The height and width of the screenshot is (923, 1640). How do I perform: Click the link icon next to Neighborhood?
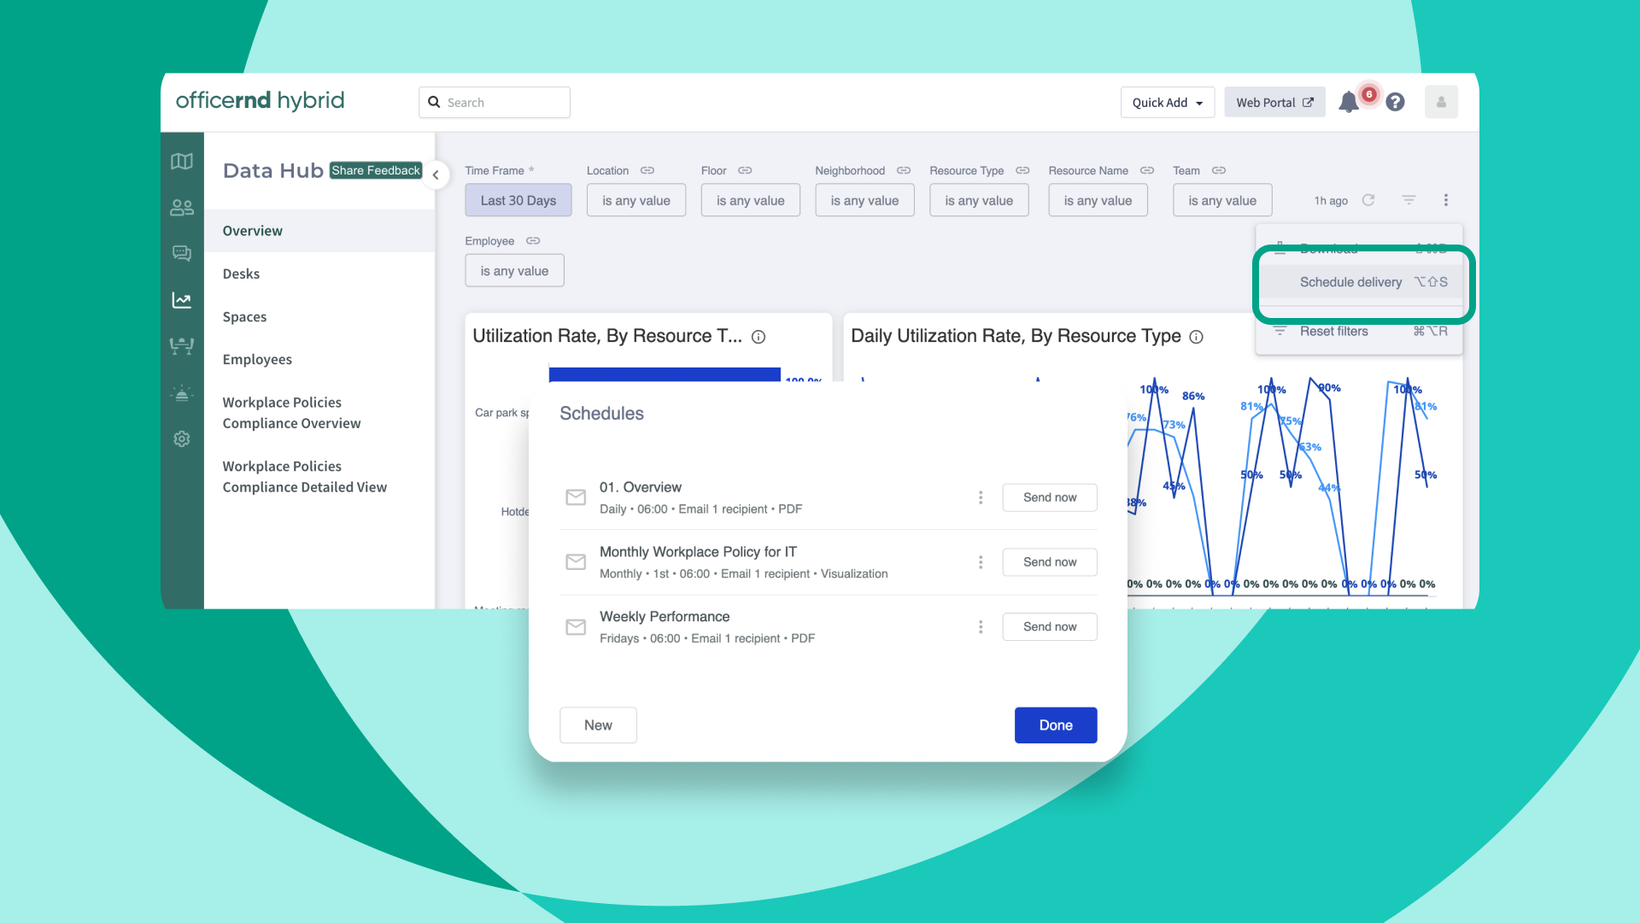(x=904, y=171)
